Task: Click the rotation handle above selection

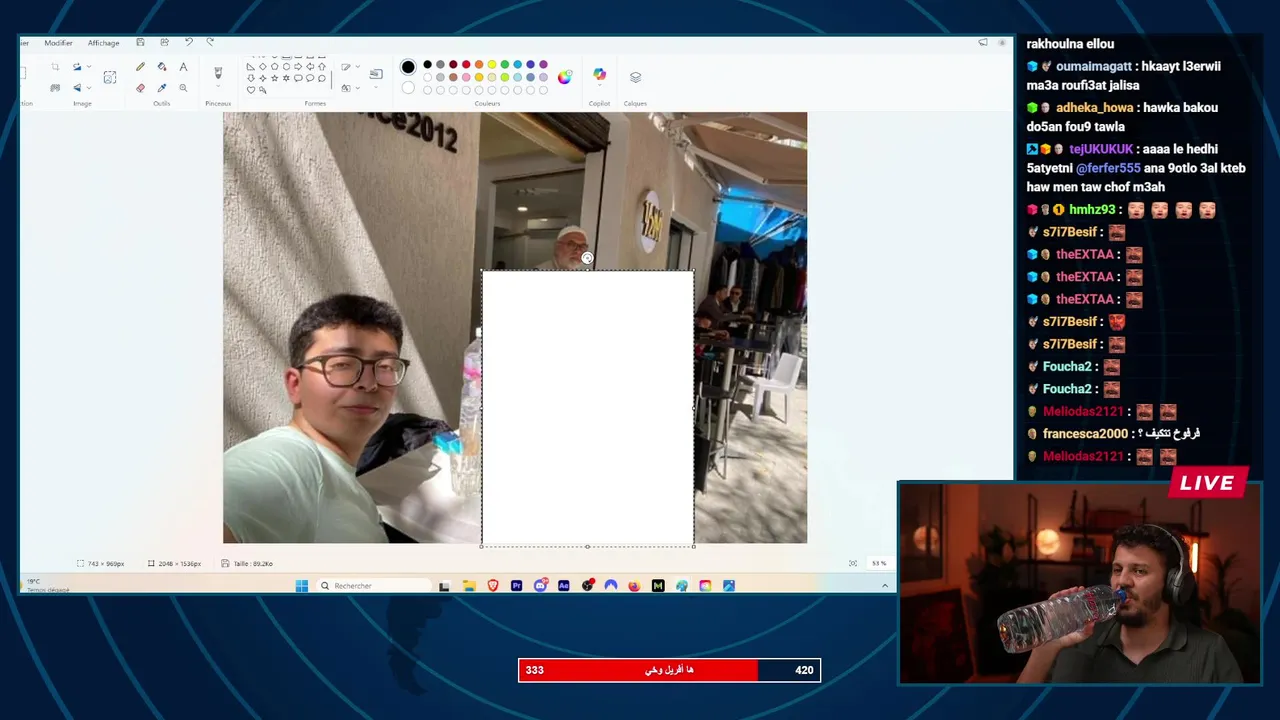Action: click(587, 258)
